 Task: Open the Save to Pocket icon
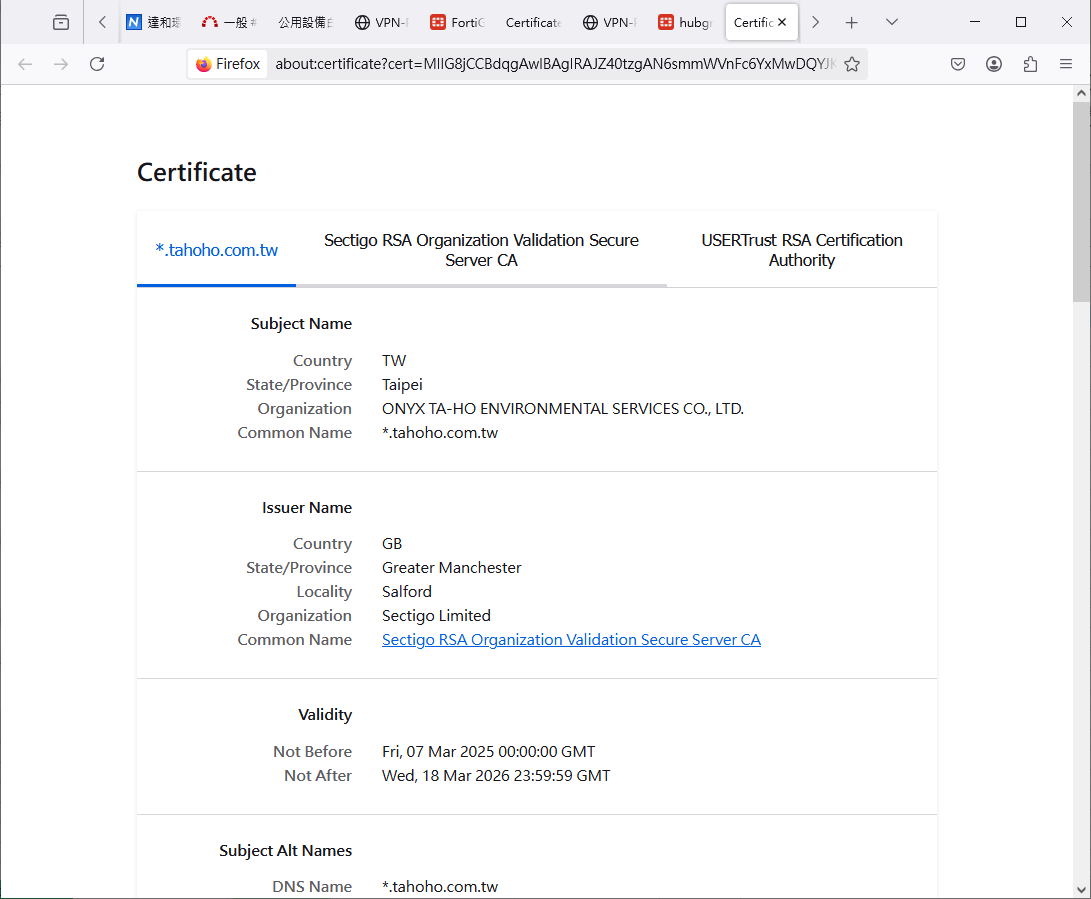click(x=957, y=64)
